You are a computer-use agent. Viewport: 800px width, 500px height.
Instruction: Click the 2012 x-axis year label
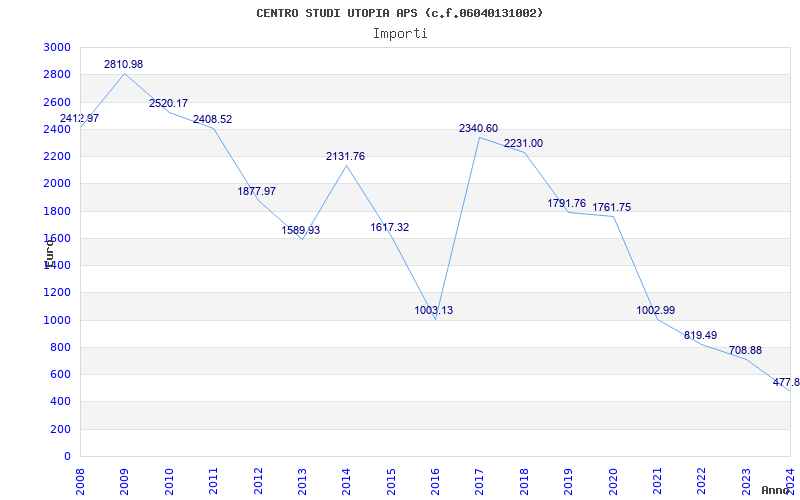point(258,481)
